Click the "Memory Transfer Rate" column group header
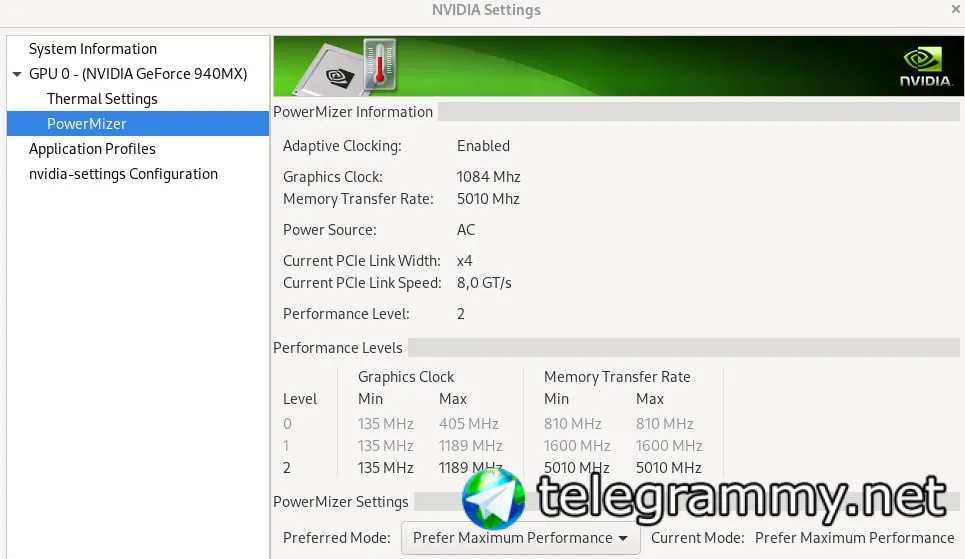Screen dimensions: 965x559 617,377
